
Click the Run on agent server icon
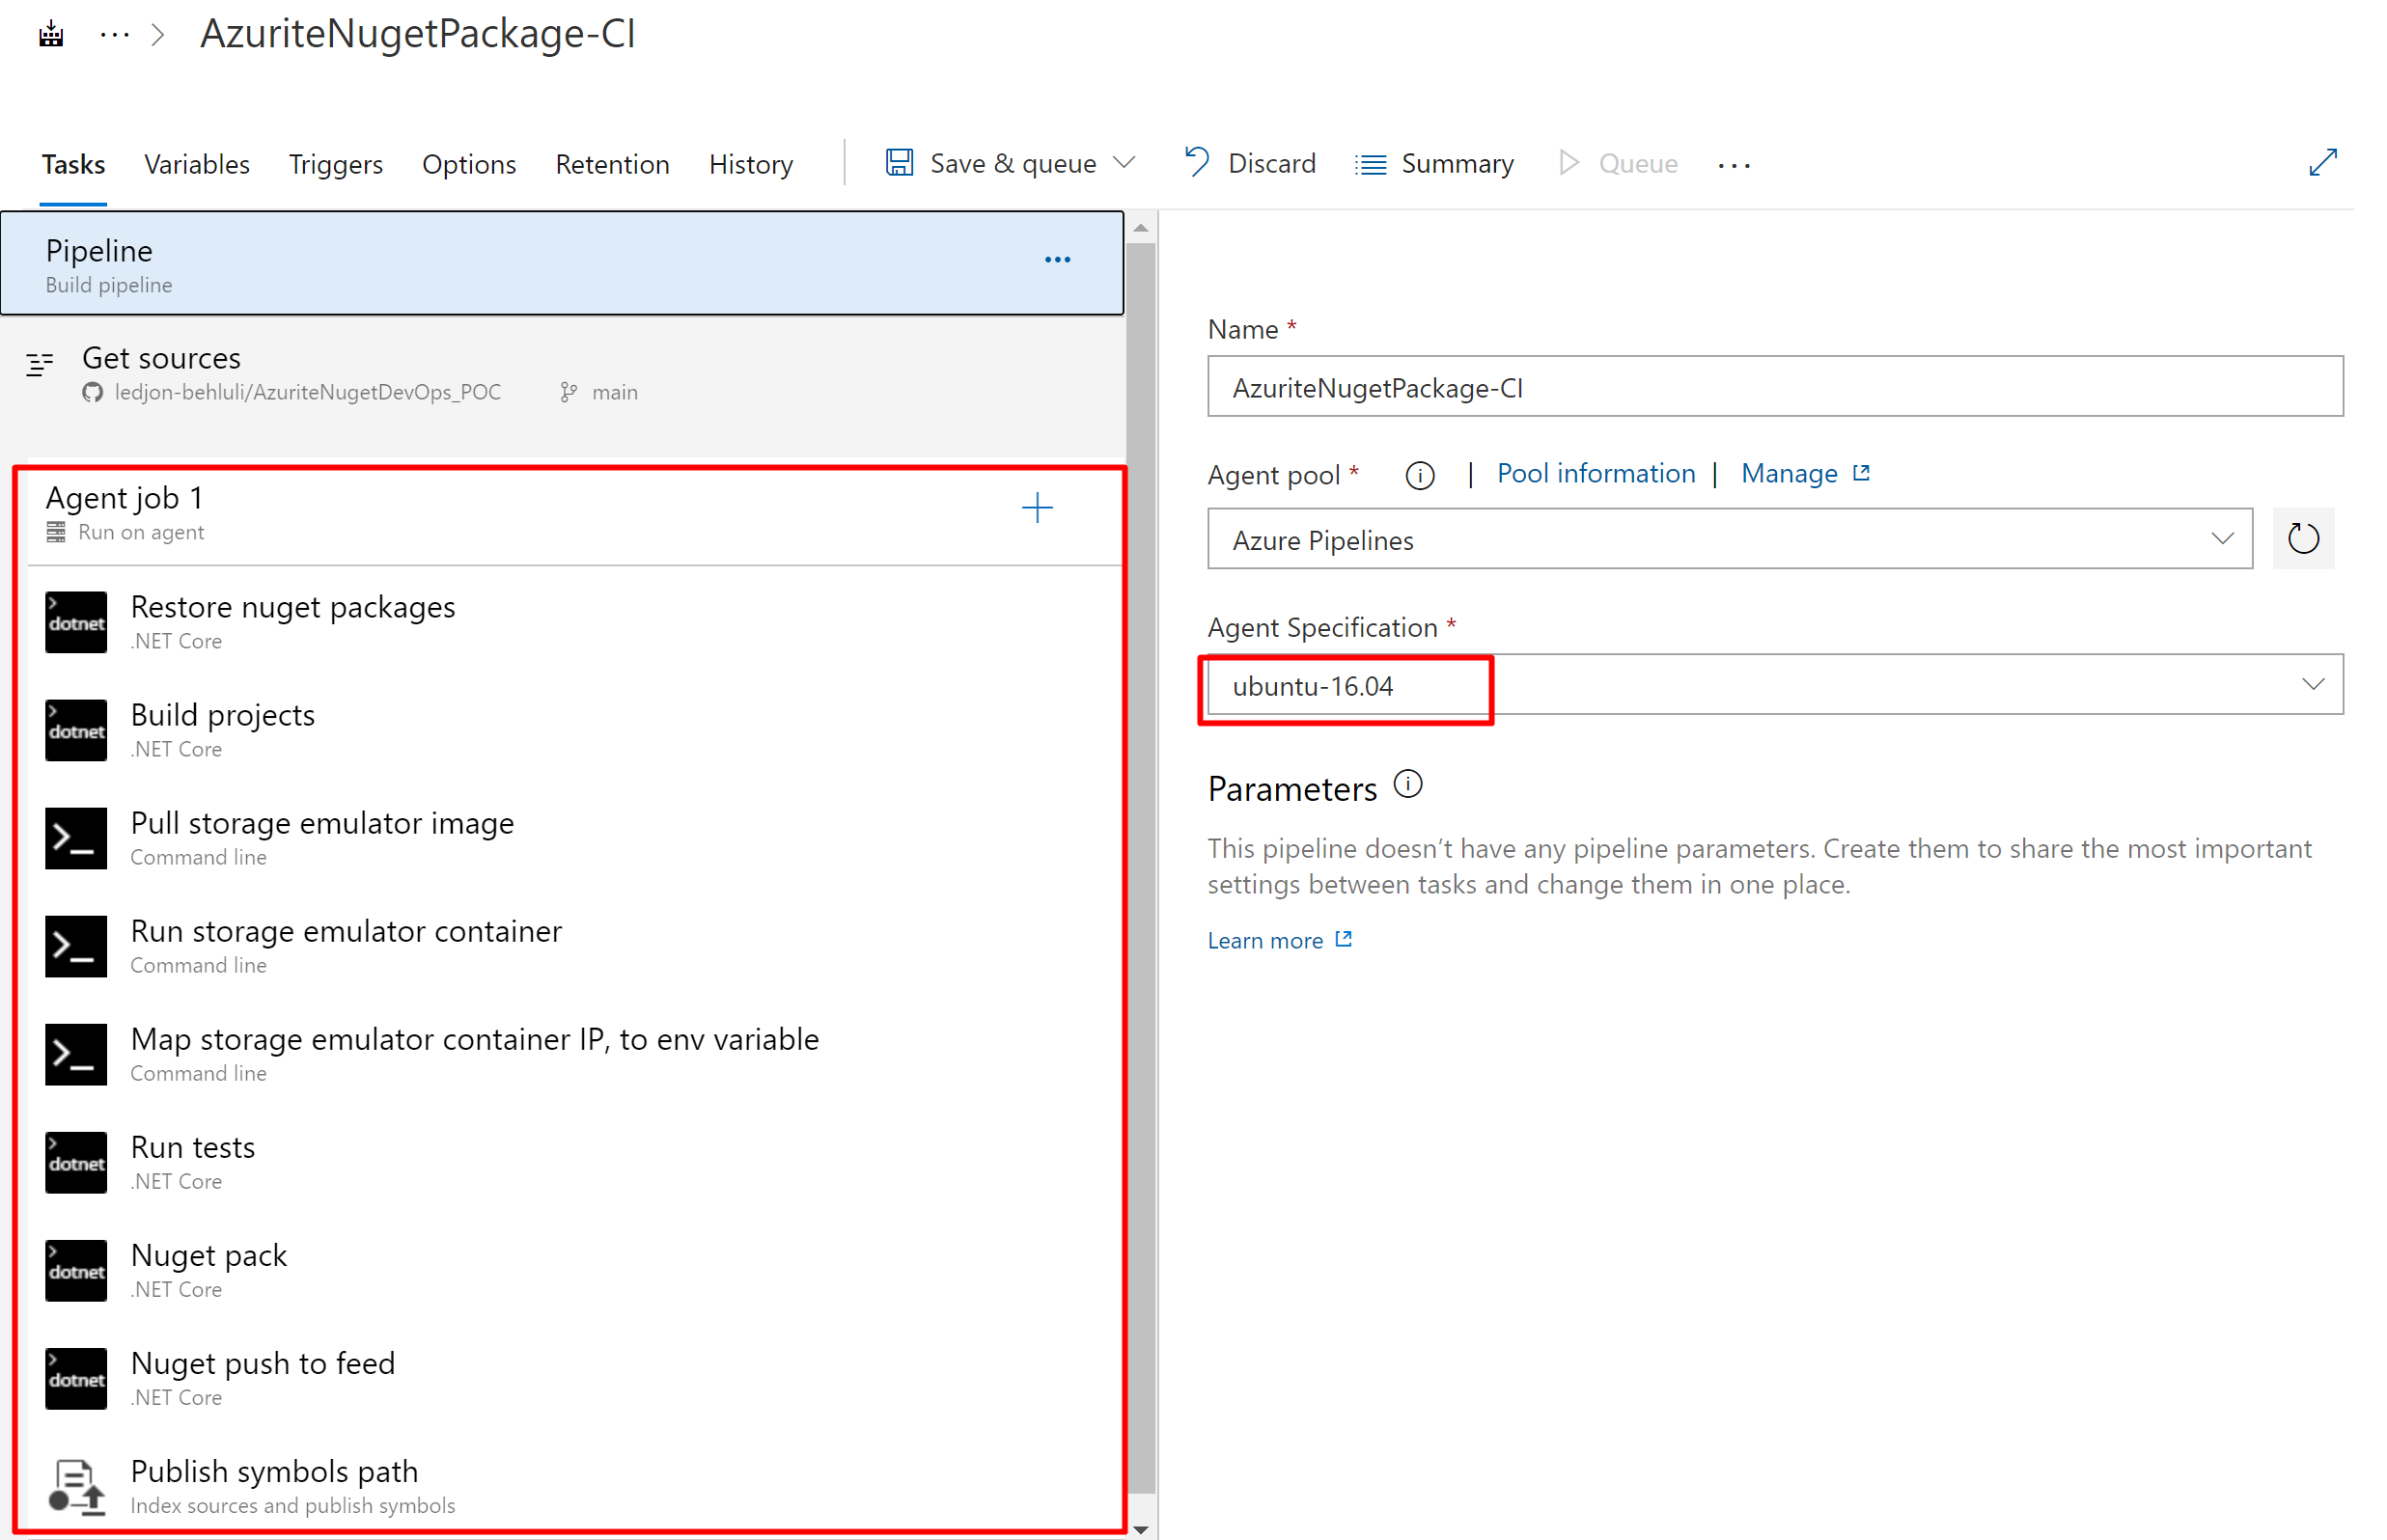click(x=56, y=533)
